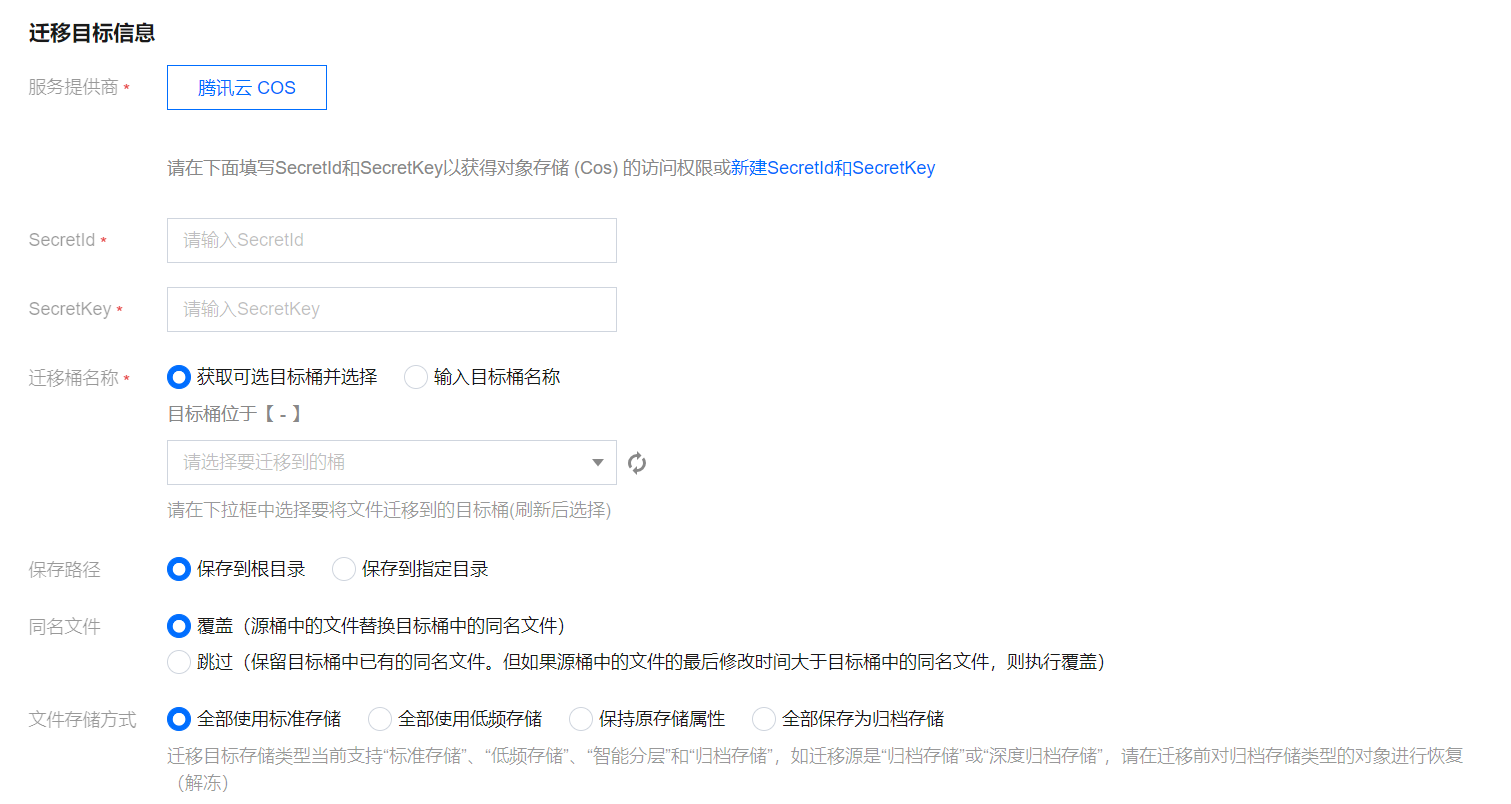The width and height of the screenshot is (1511, 804).
Task: Choose 全部保存为归档存储 storage option
Action: 764,719
